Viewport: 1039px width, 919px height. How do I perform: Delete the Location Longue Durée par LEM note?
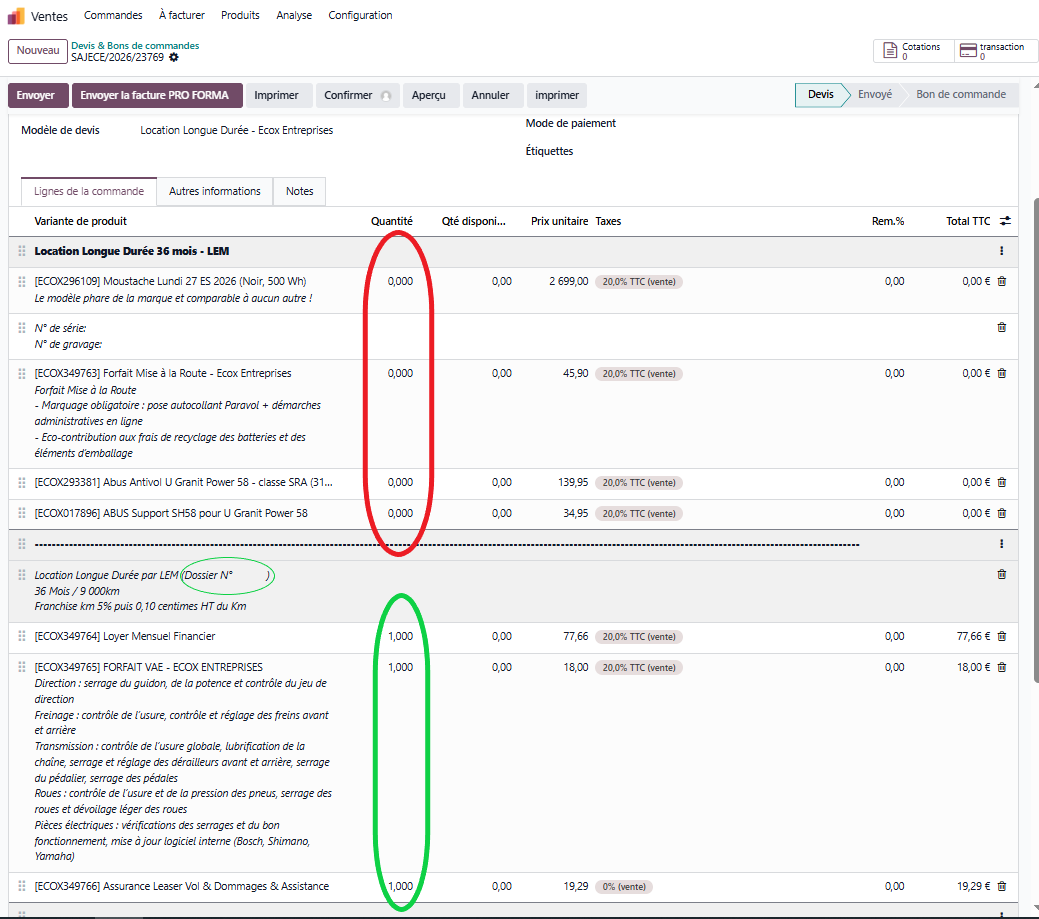tap(1002, 574)
